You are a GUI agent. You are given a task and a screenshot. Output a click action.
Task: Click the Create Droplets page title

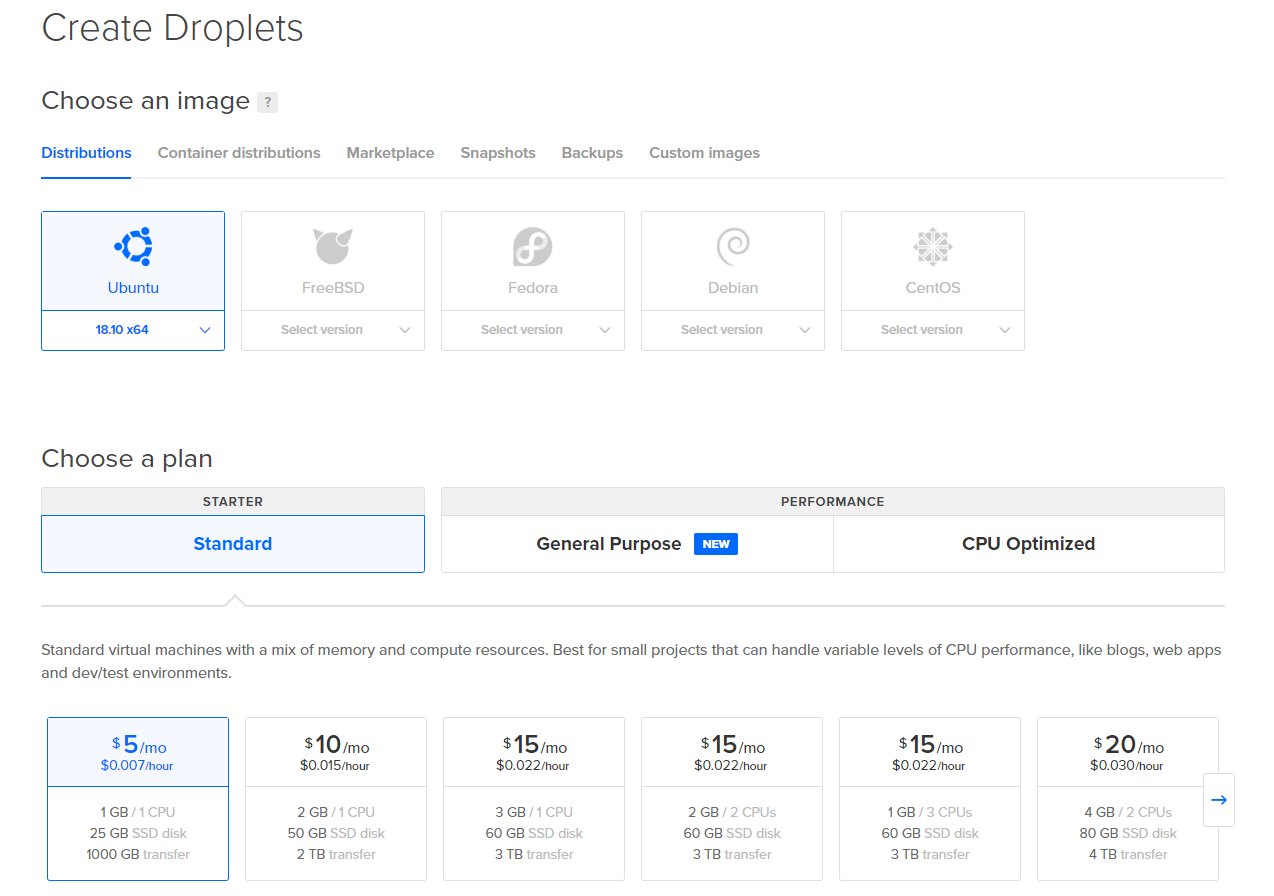pyautogui.click(x=172, y=27)
